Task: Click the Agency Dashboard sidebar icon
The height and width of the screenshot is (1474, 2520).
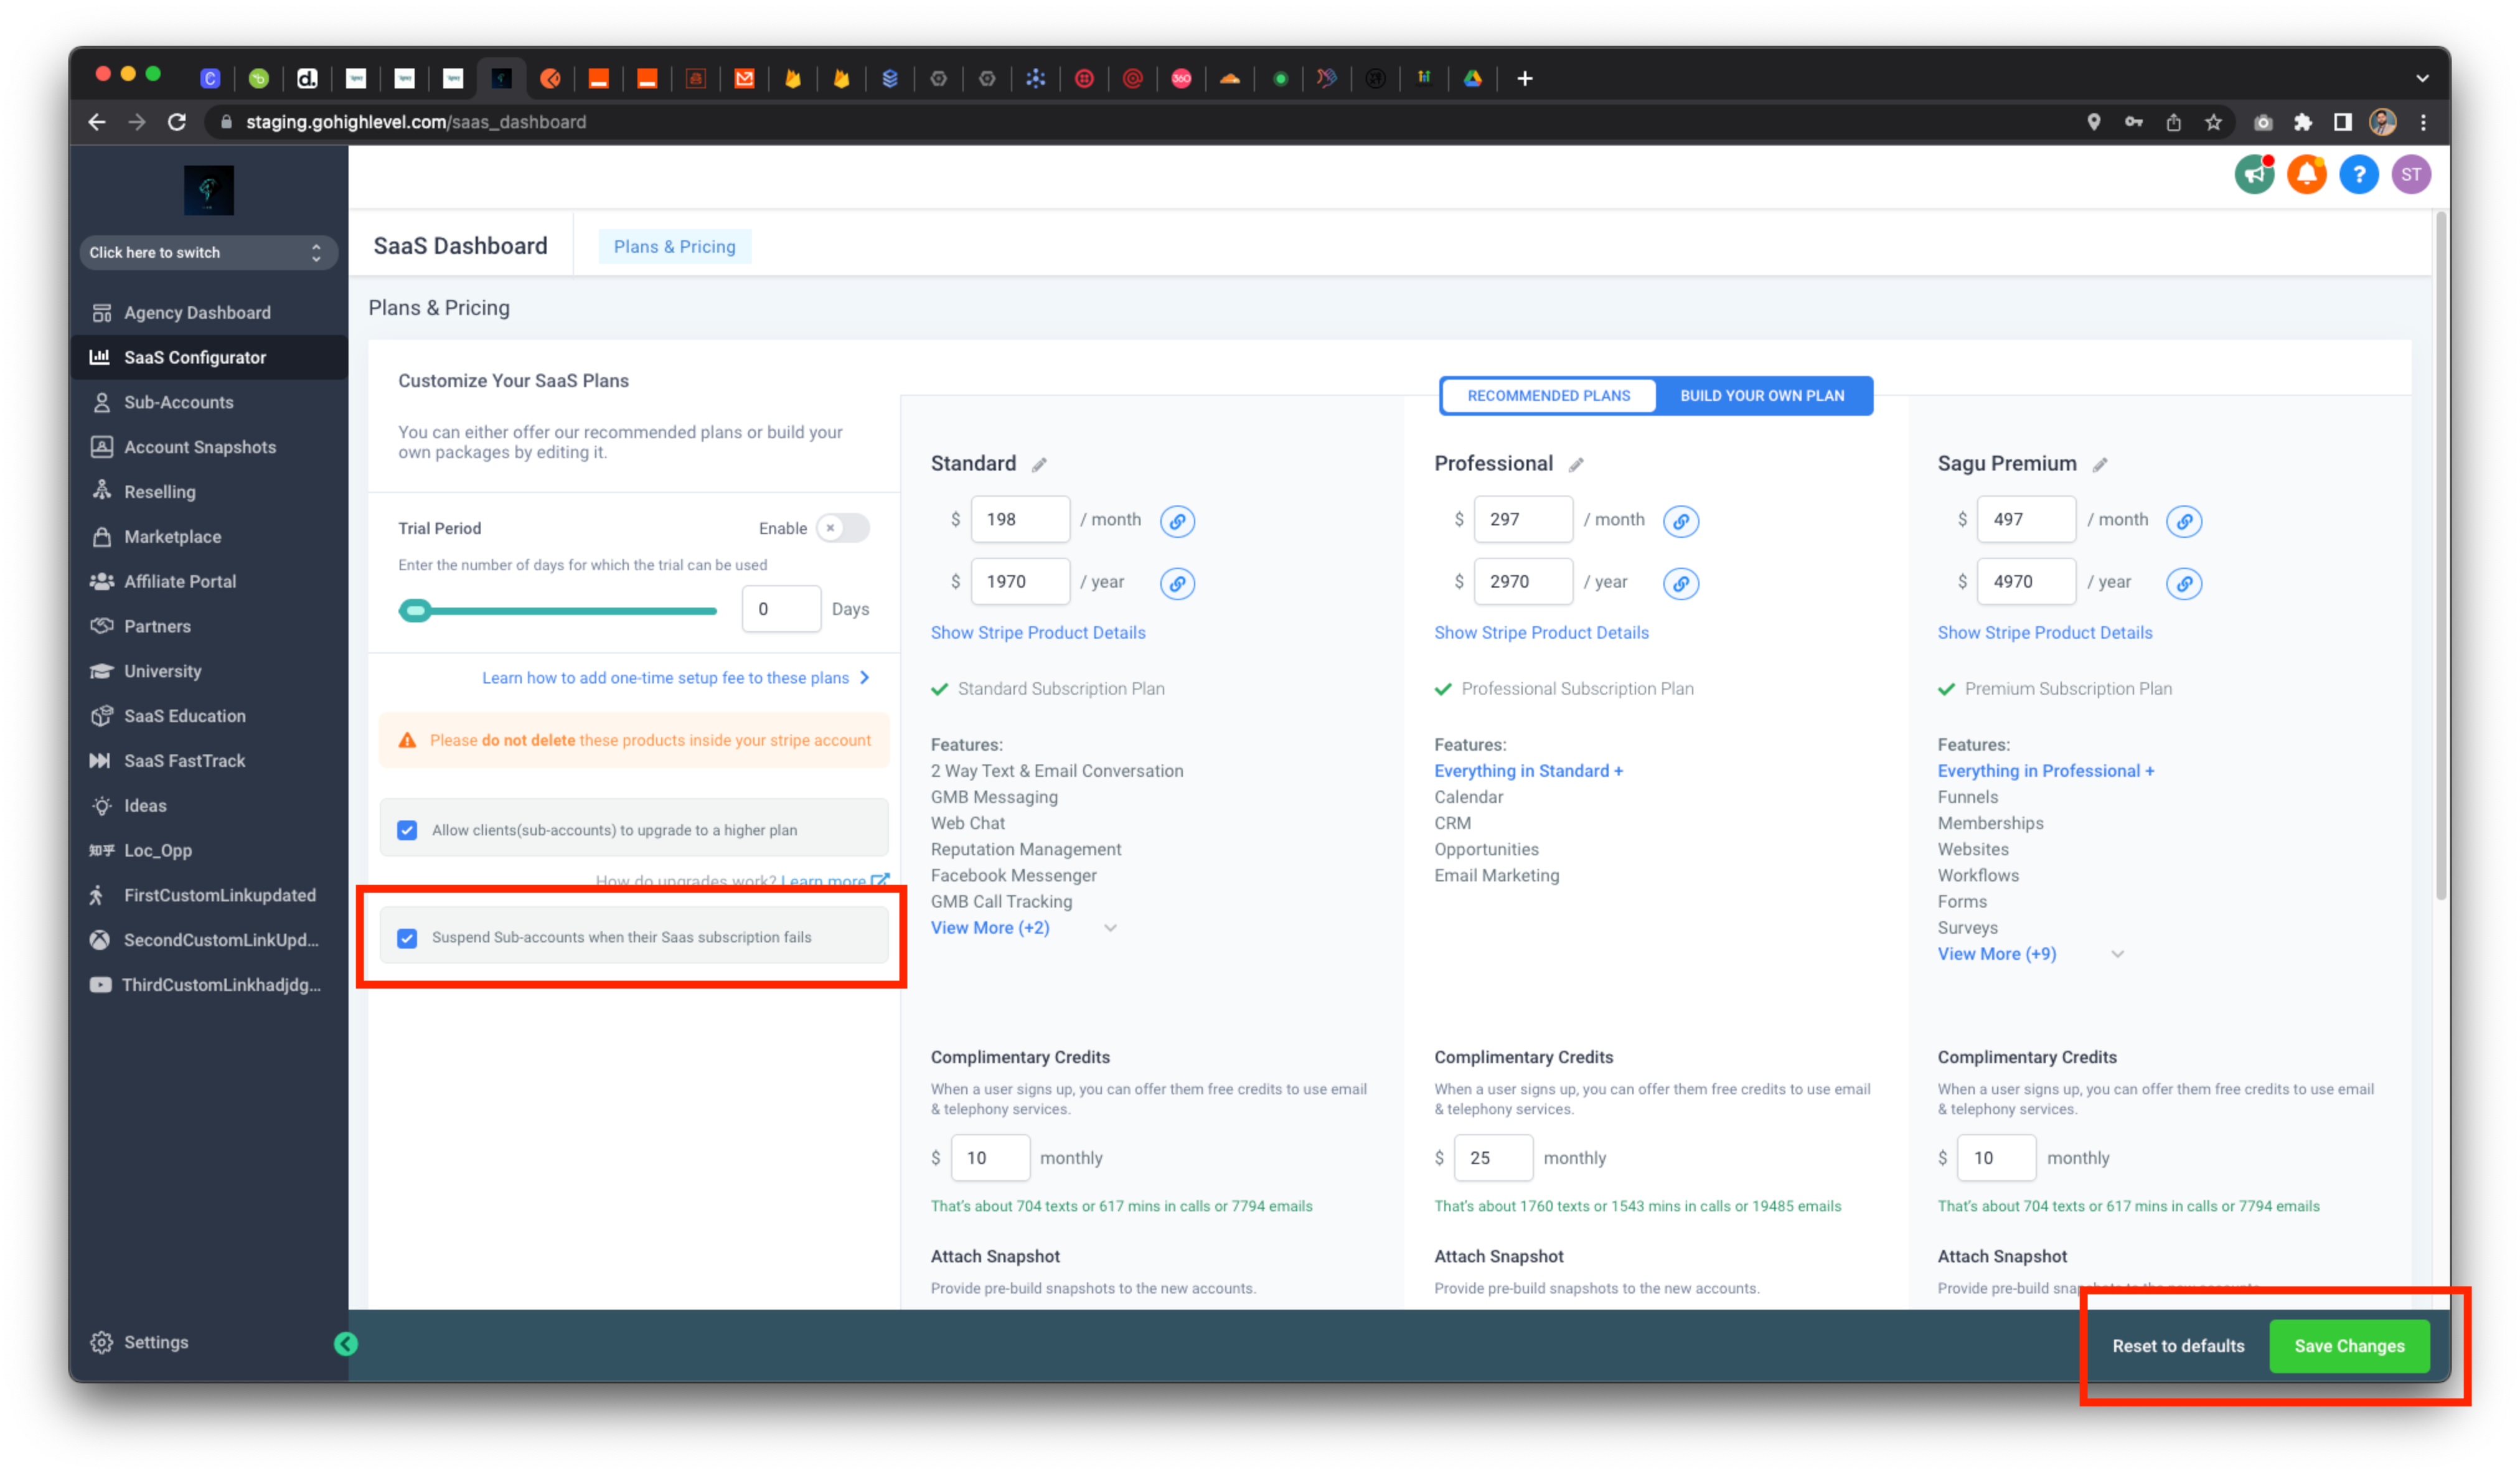Action: (100, 312)
